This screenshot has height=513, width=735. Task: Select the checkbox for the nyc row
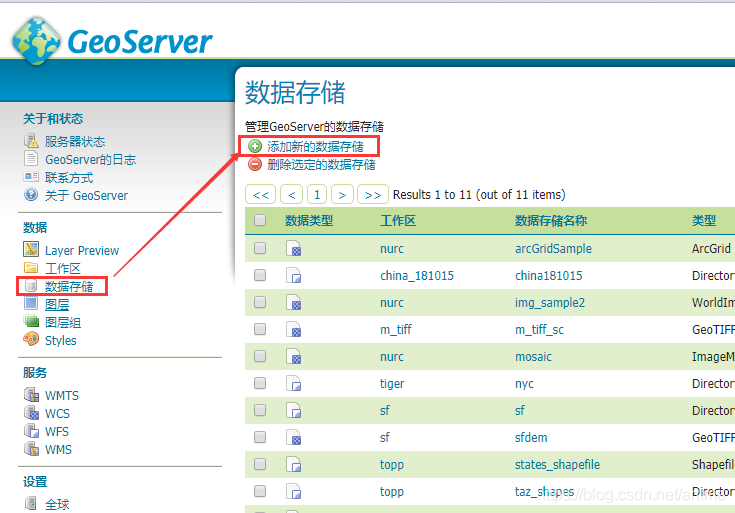click(260, 383)
